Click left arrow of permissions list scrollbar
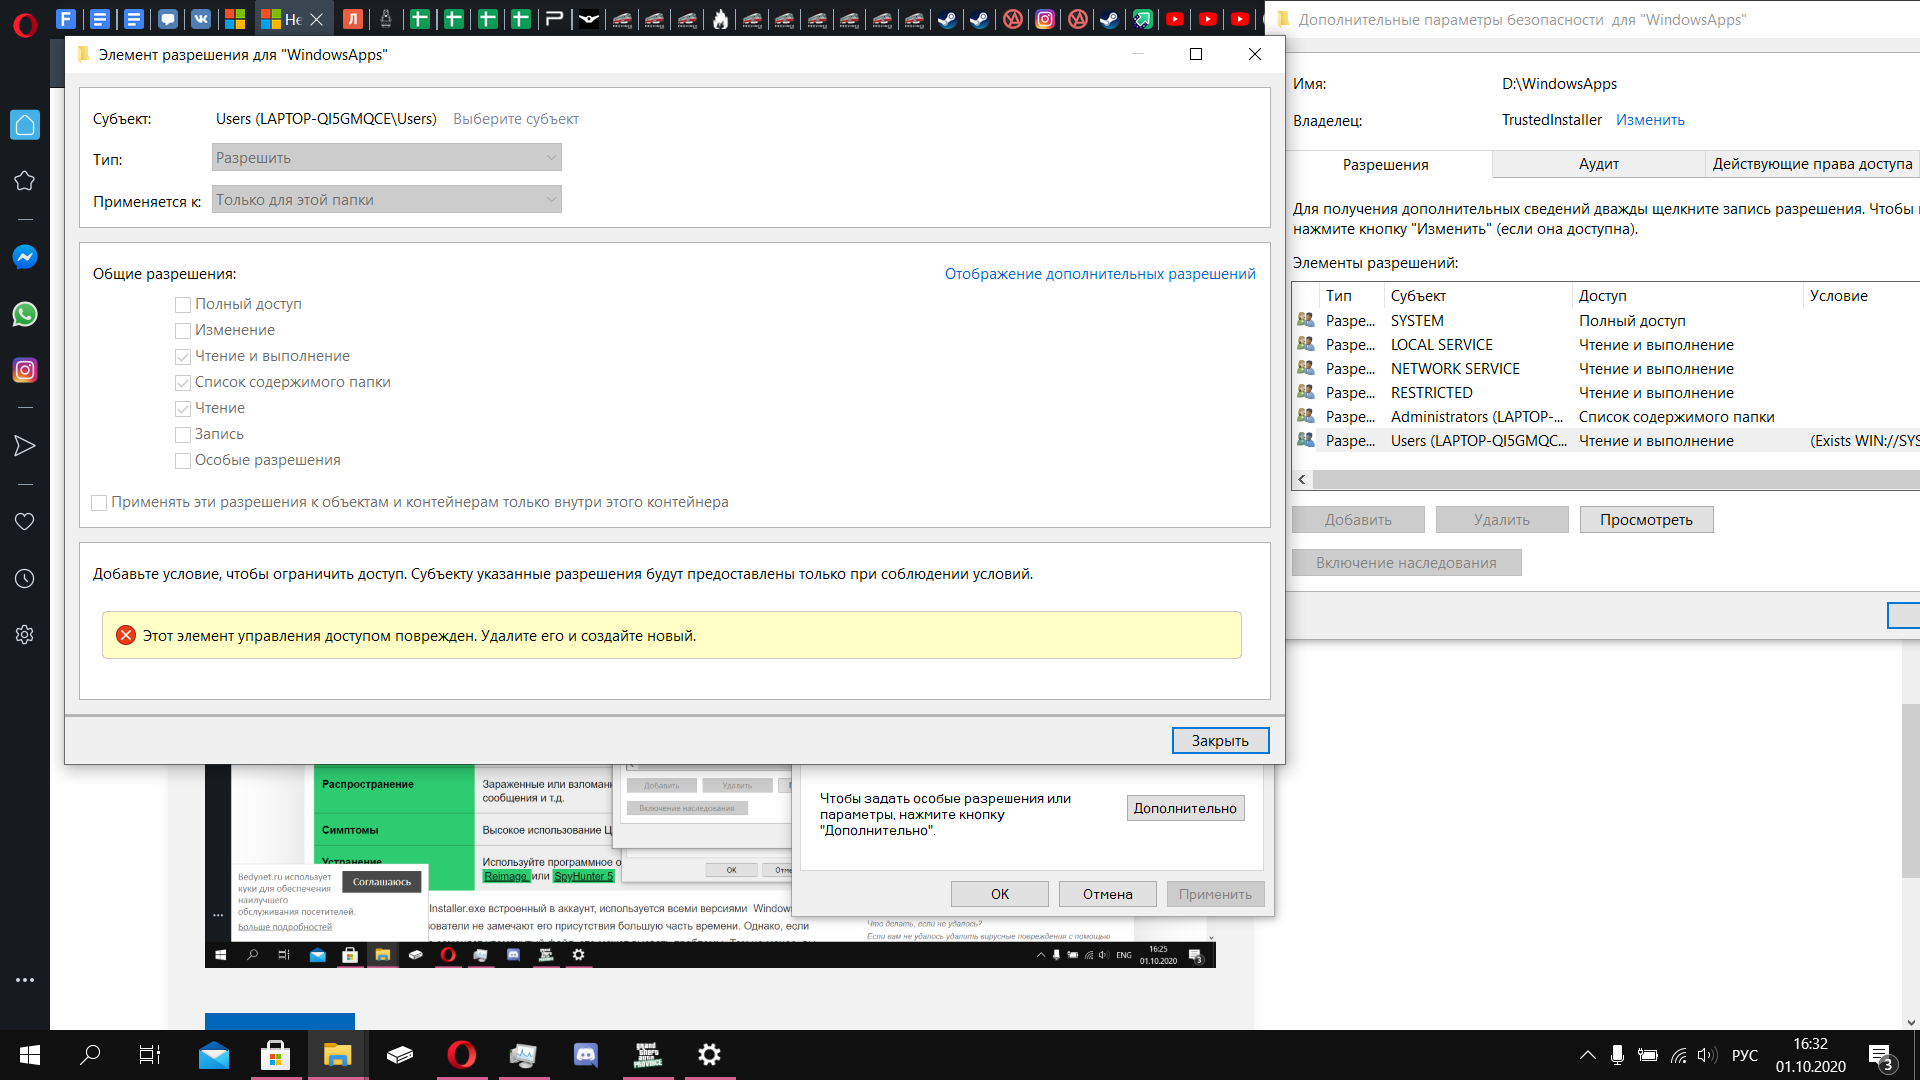Screen dimensions: 1920x1080 pos(1302,480)
